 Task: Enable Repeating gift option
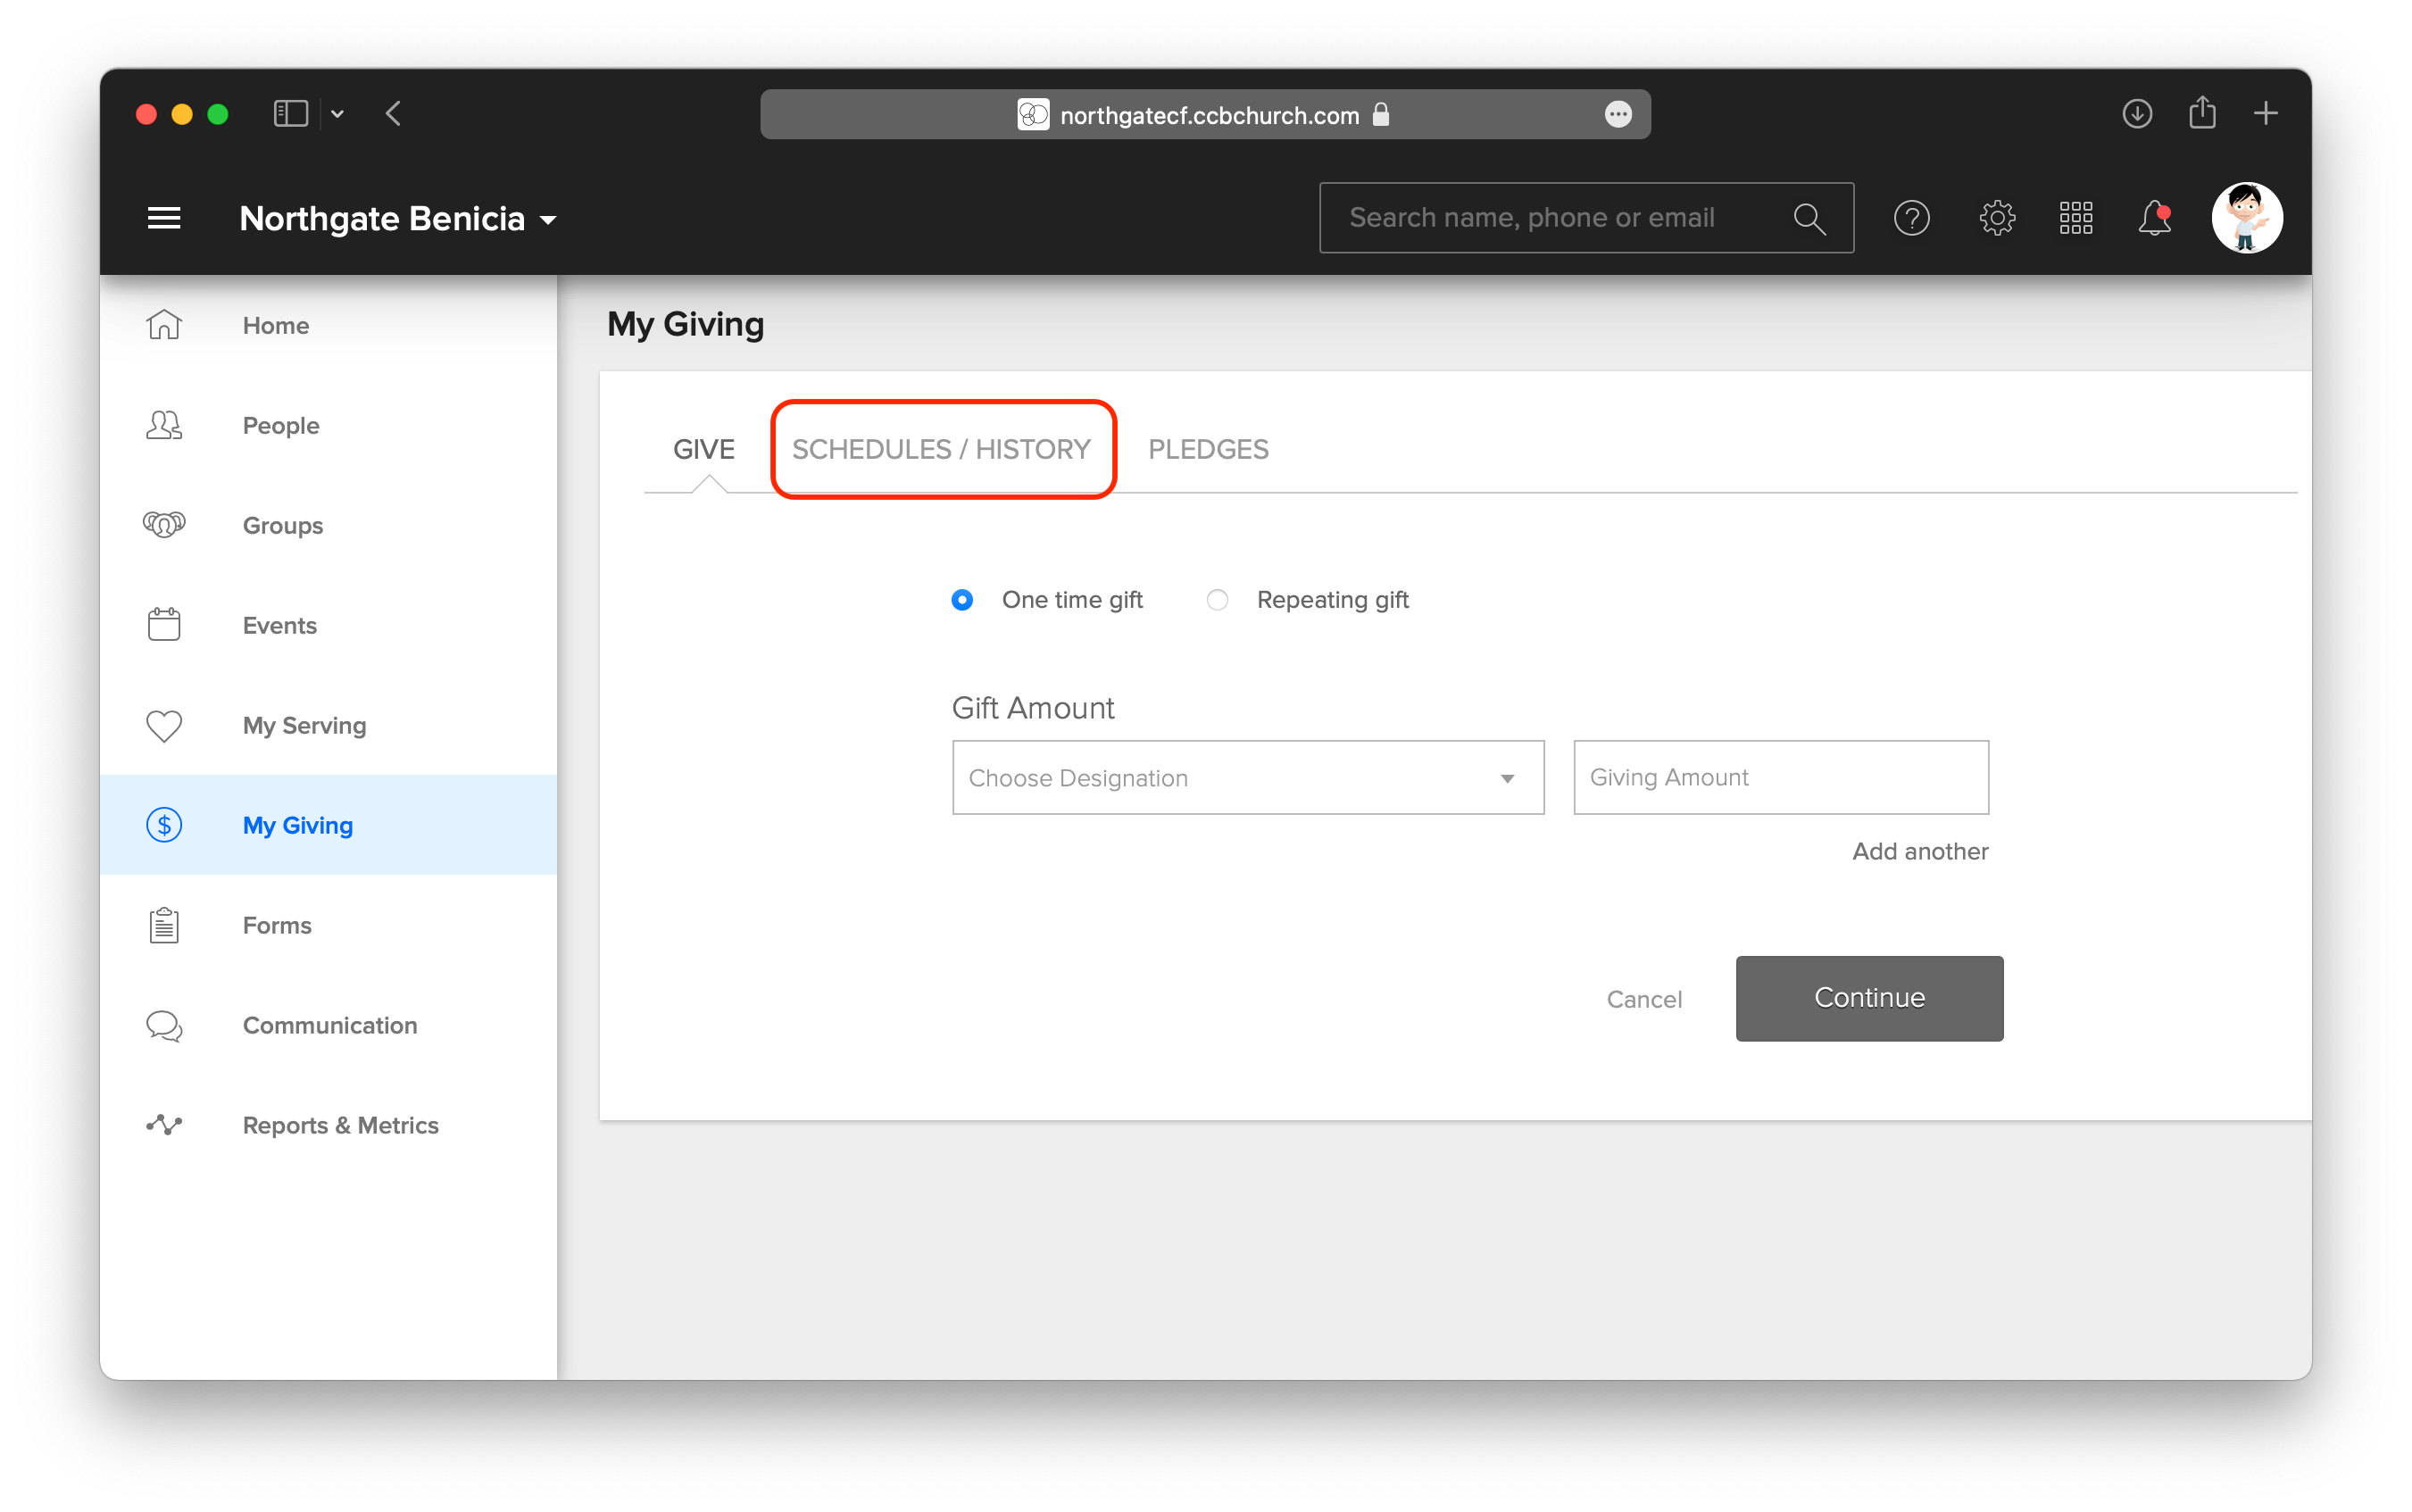point(1219,599)
